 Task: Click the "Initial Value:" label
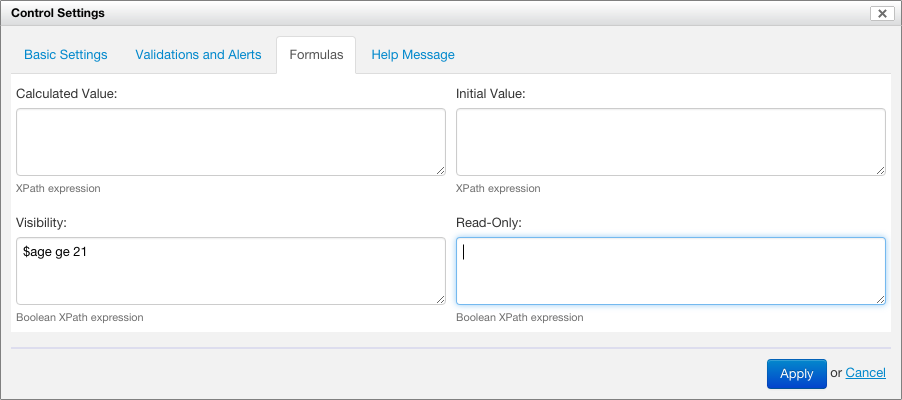tap(491, 93)
